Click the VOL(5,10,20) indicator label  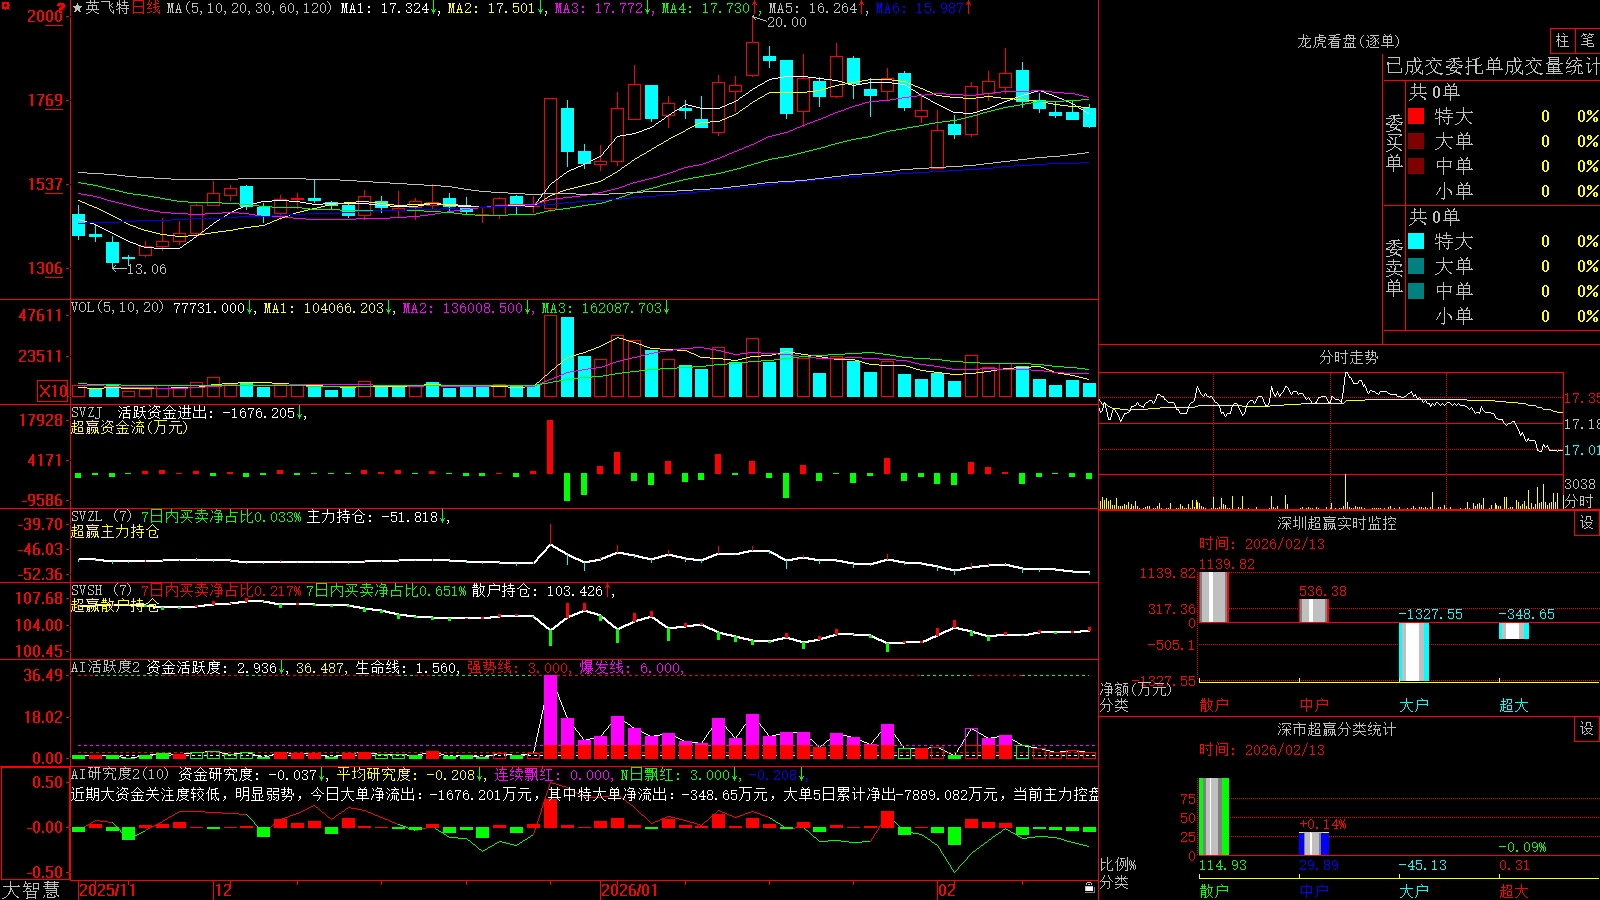[x=117, y=308]
